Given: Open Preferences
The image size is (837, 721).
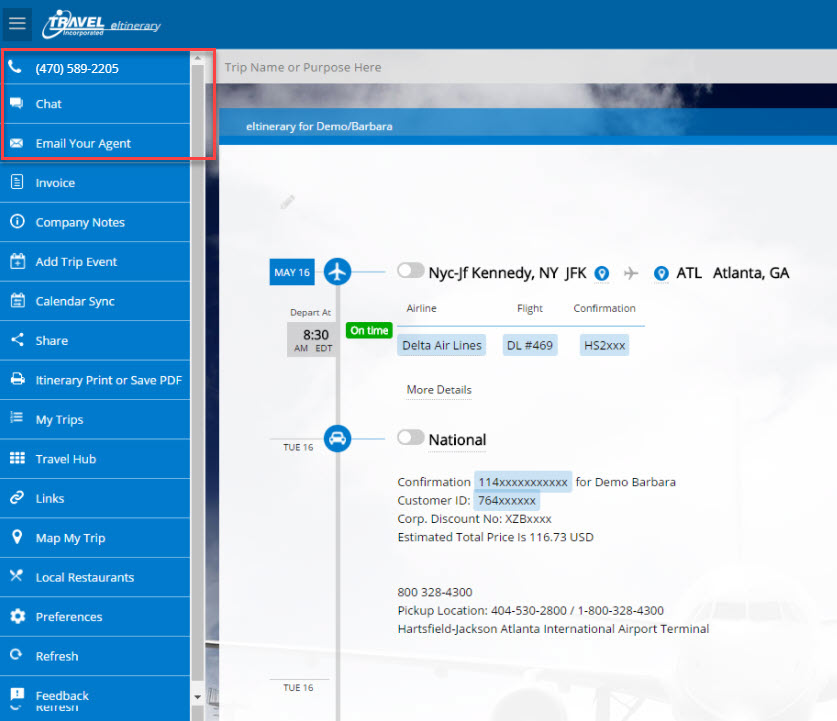Looking at the screenshot, I should (x=95, y=617).
